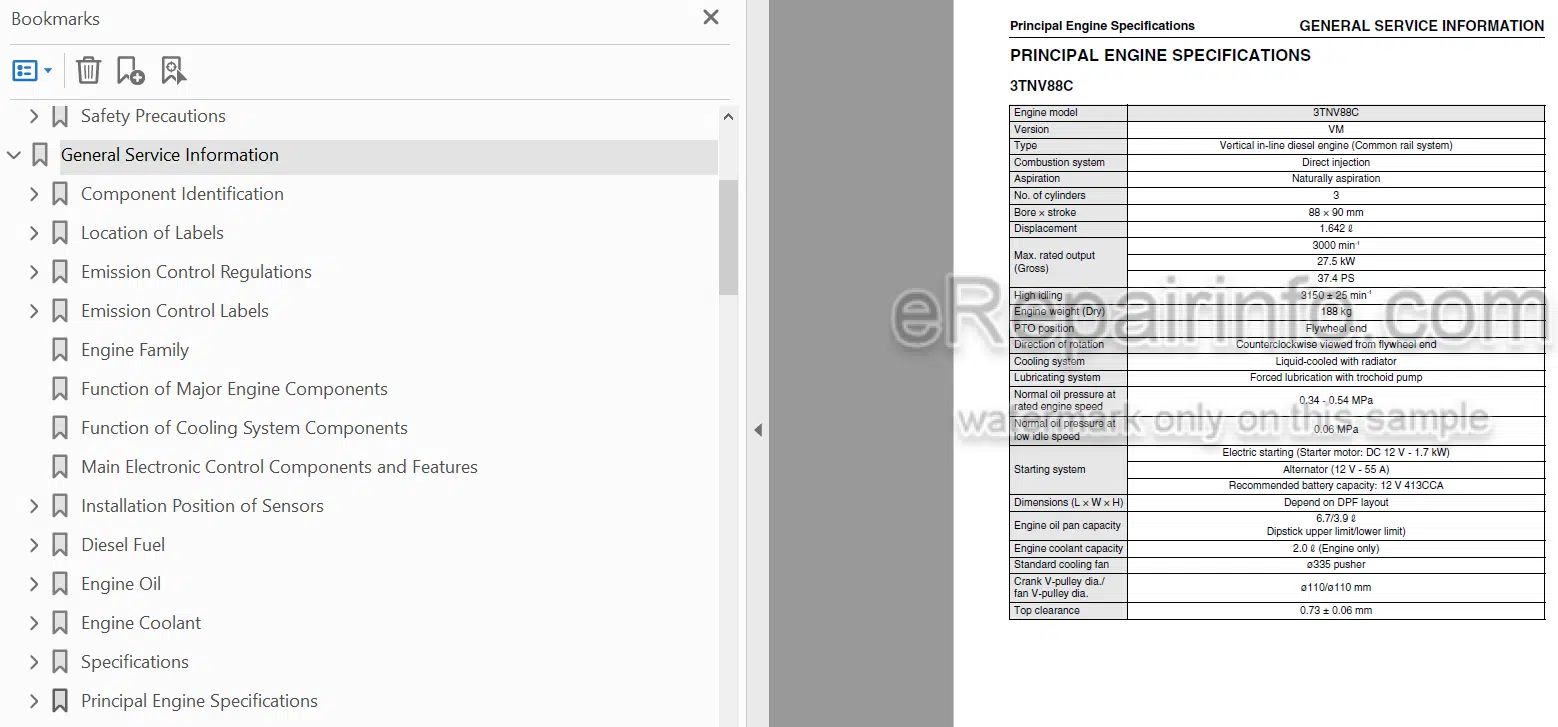Click the Principal Engine Specifications bookmark icon
Screen dimensions: 1558x727
coord(60,701)
